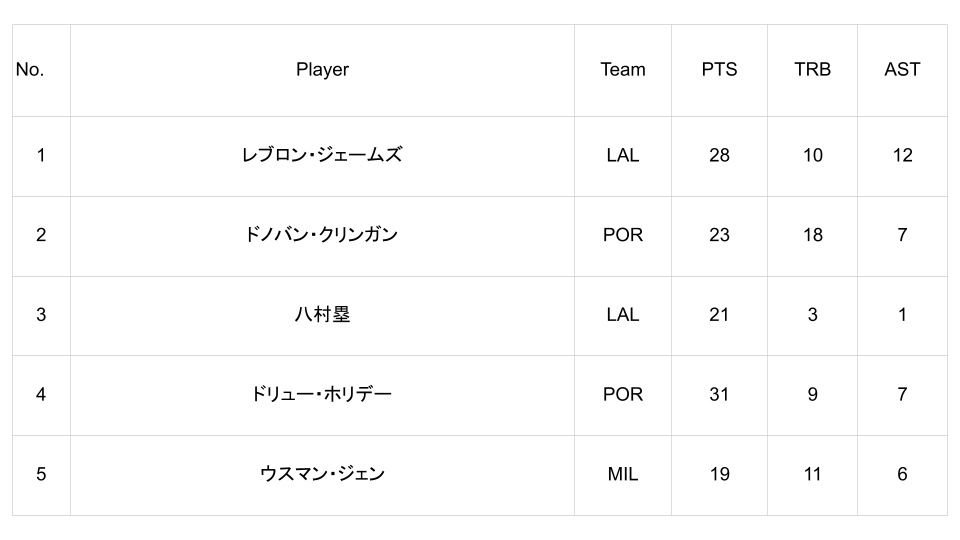The width and height of the screenshot is (960, 540).
Task: Click the AST value 6
Action: (x=902, y=474)
